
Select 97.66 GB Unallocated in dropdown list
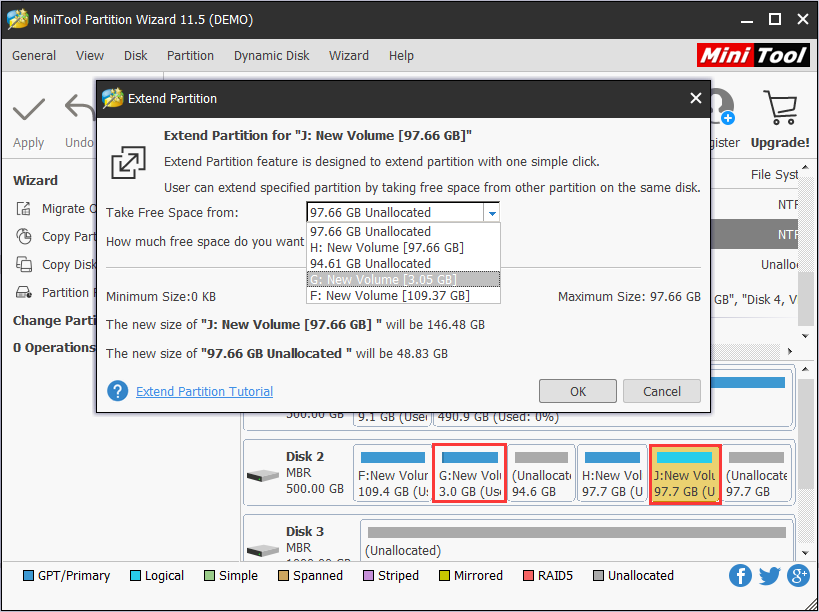click(403, 231)
